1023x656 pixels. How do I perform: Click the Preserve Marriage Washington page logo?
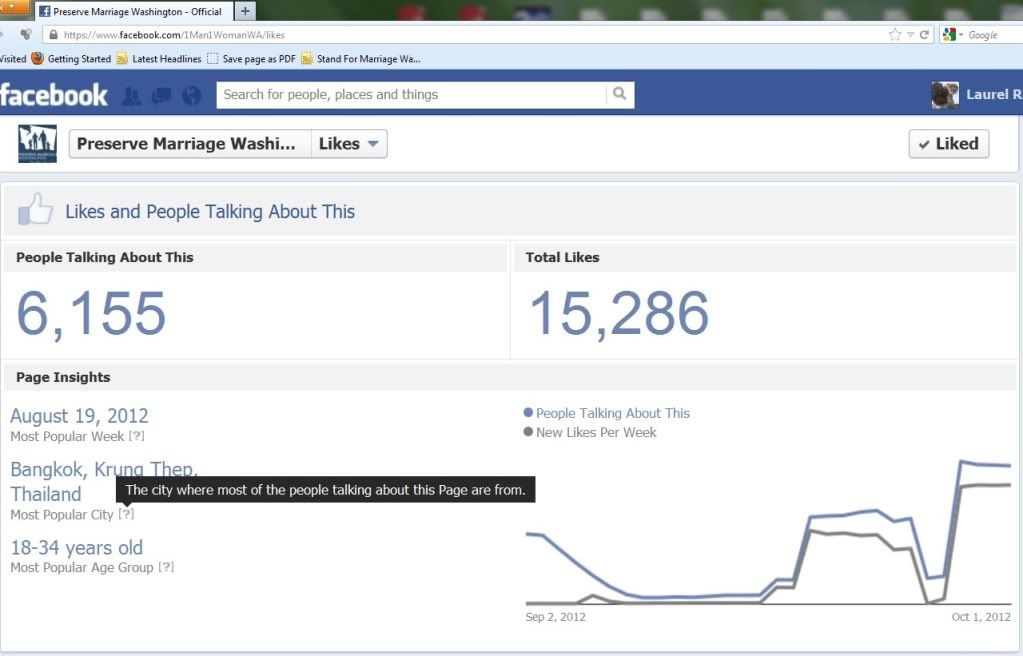click(37, 144)
